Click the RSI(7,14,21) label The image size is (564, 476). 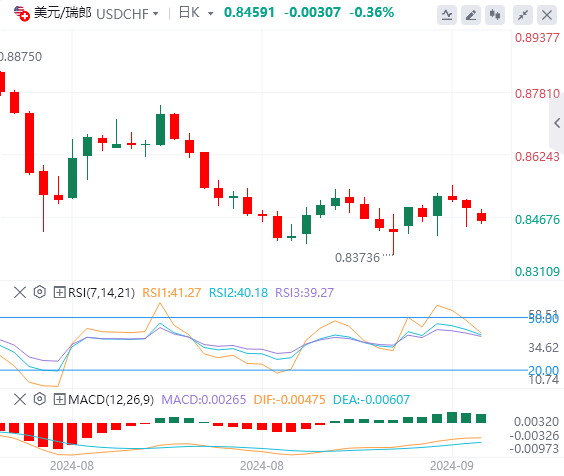(x=101, y=293)
